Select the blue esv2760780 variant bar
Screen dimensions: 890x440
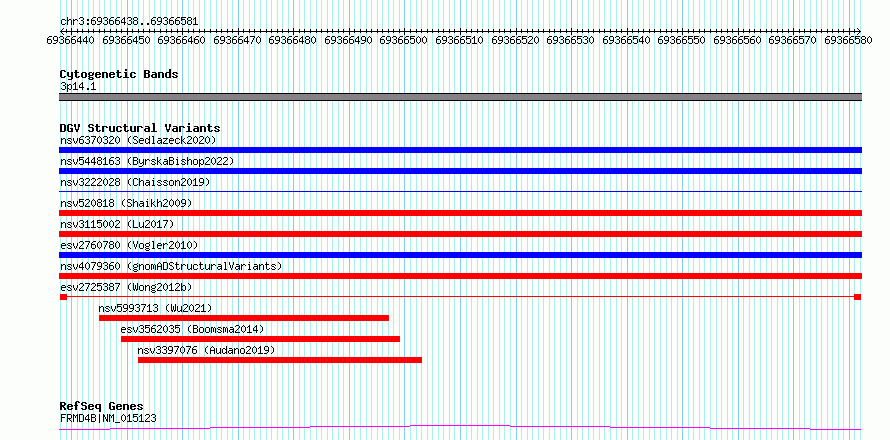click(460, 255)
